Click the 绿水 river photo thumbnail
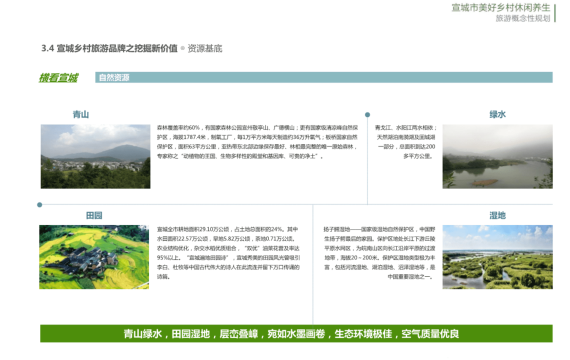Viewport: 570px width, 360px height. [497, 156]
